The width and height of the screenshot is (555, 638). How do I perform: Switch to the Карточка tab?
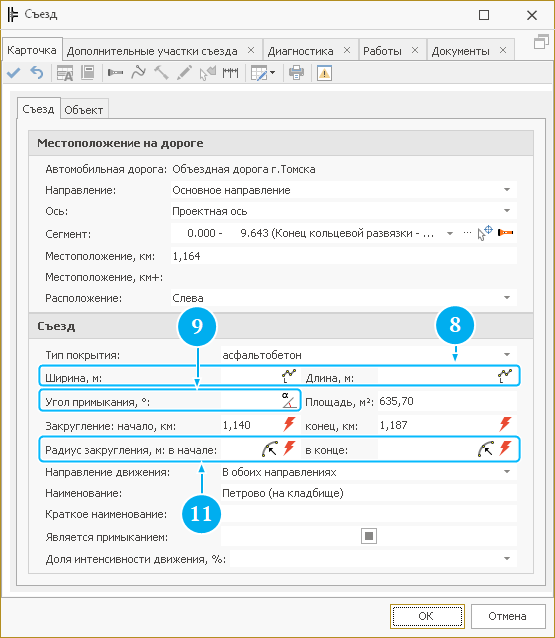coord(32,50)
